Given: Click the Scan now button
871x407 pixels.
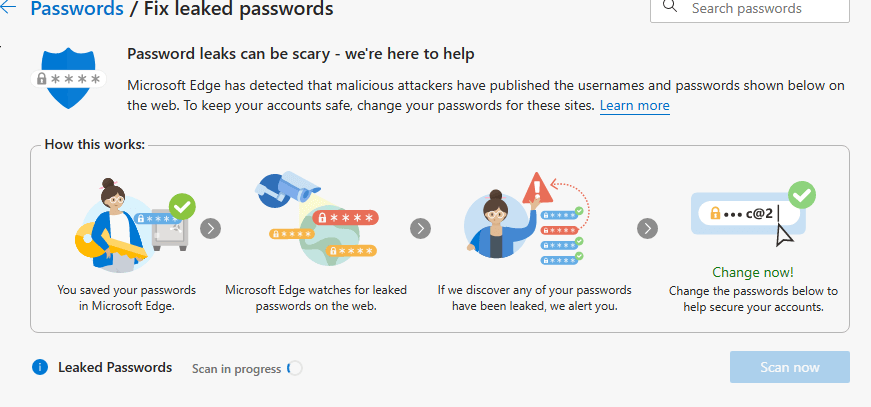Looking at the screenshot, I should (x=789, y=367).
